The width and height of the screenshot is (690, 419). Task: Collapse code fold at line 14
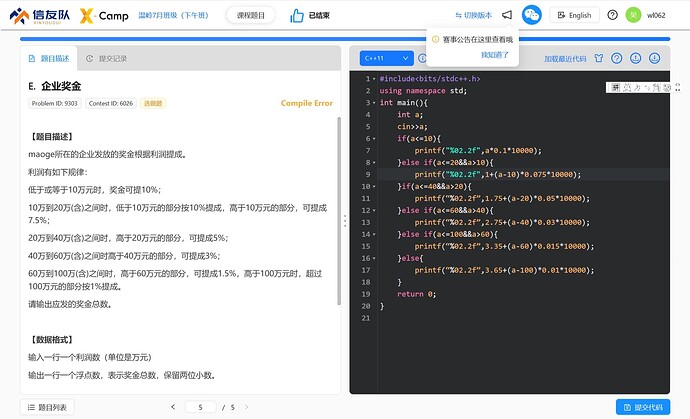pyautogui.click(x=374, y=235)
